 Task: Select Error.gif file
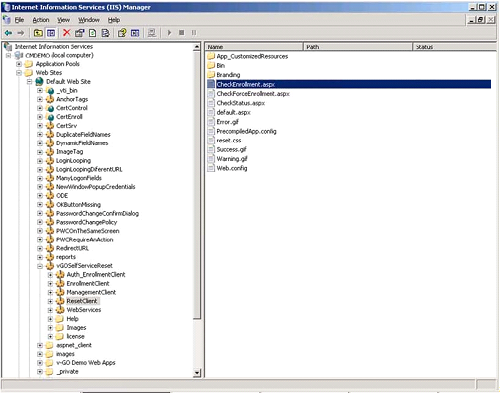tap(227, 122)
